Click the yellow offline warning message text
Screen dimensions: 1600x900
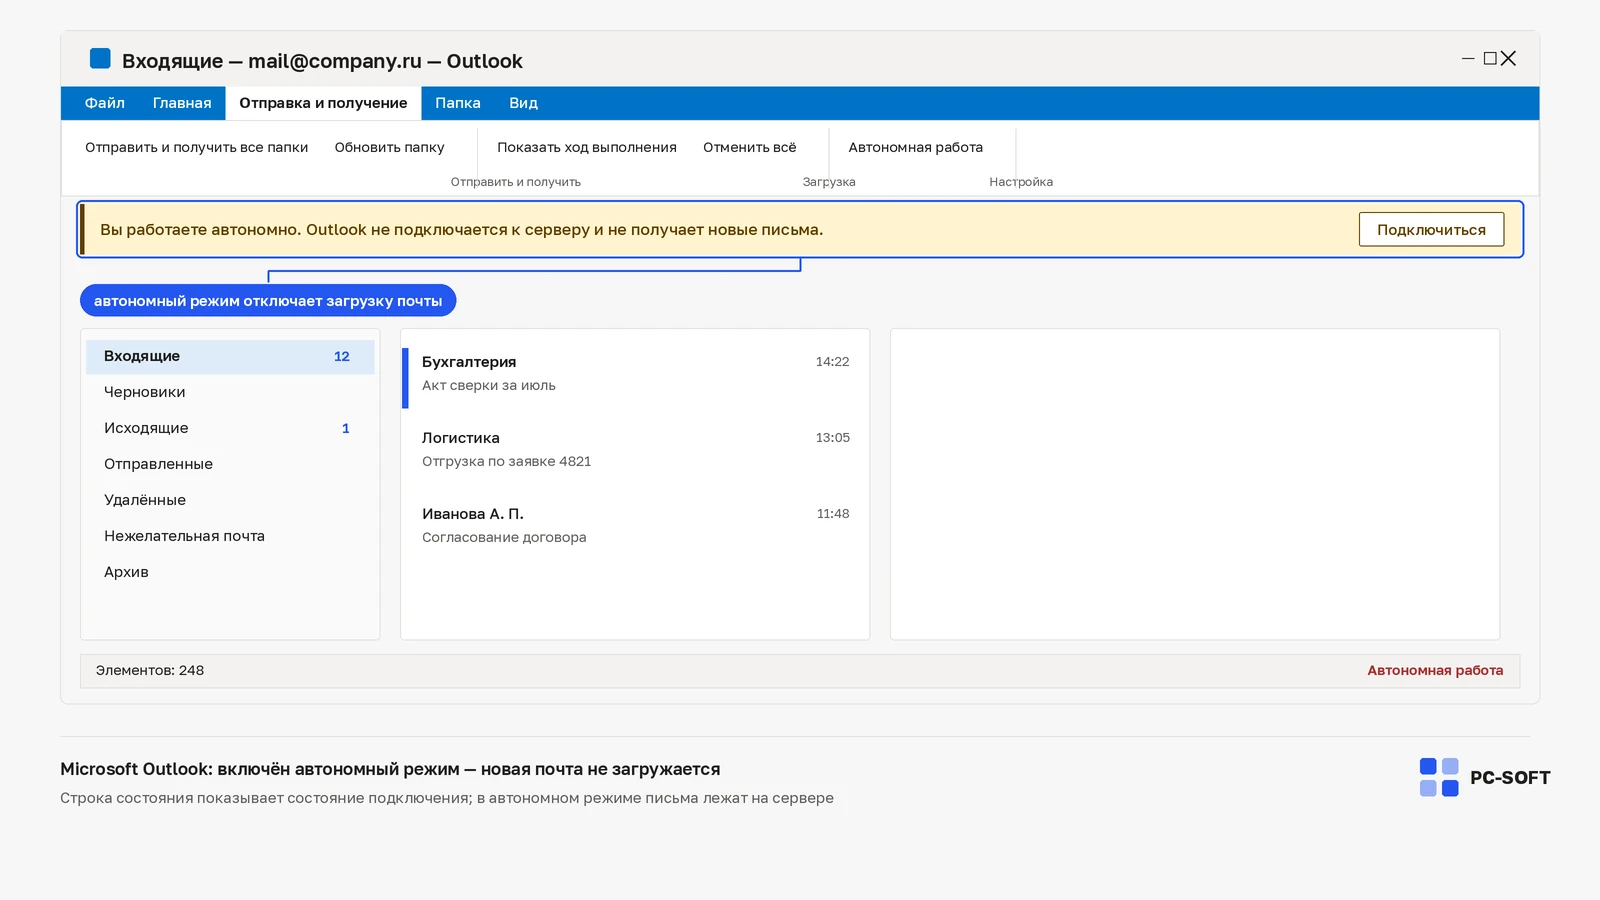(x=461, y=230)
